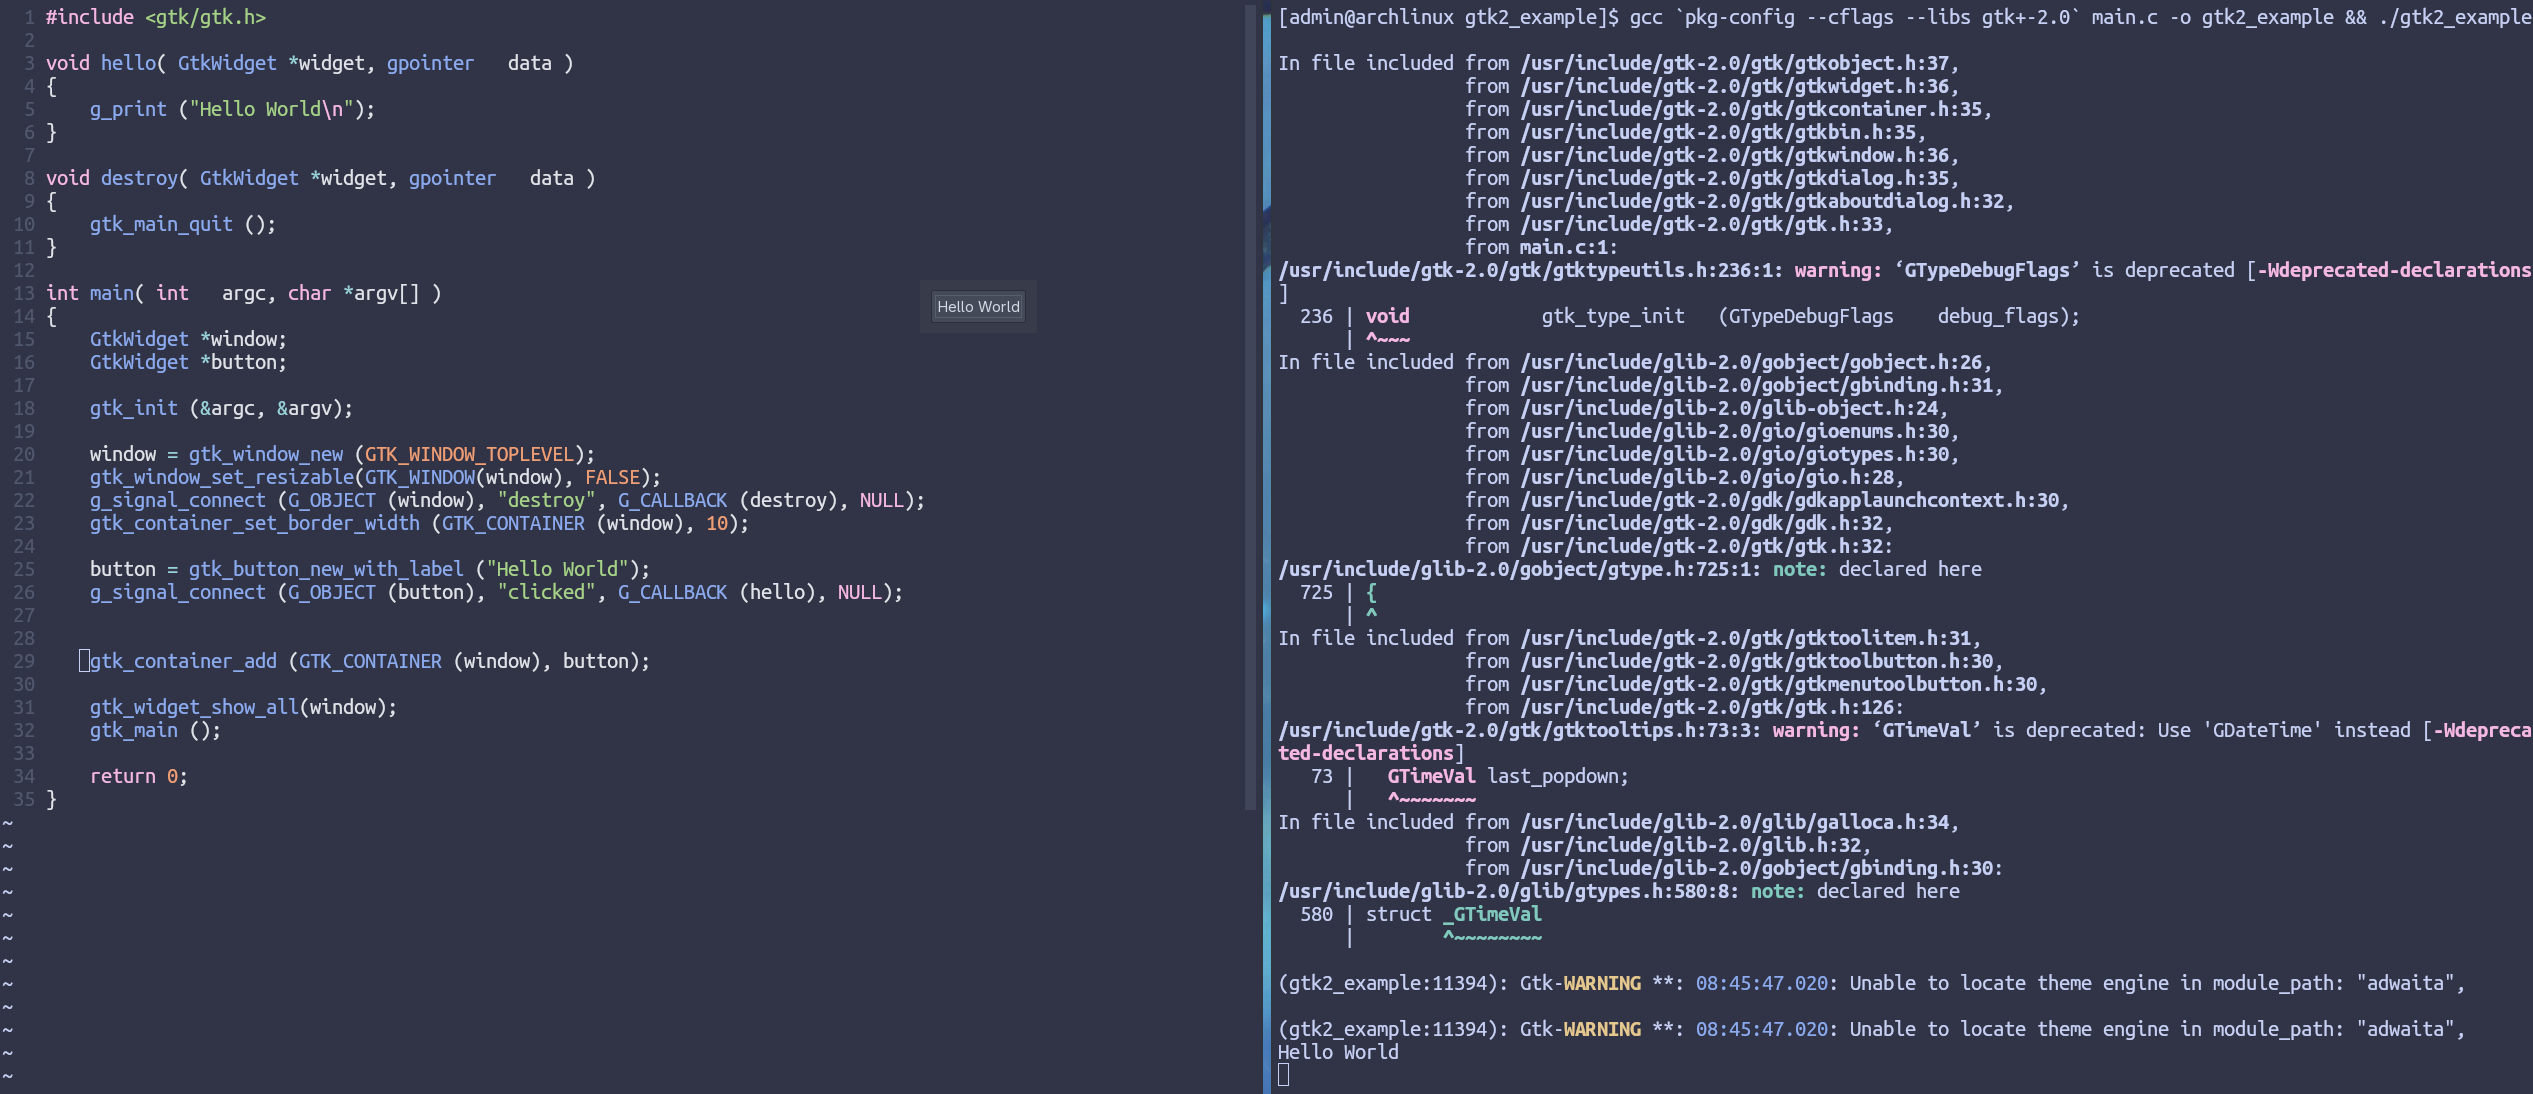Click the "clicked" signal string
Viewport: 2533px width, 1094px height.
tap(546, 592)
